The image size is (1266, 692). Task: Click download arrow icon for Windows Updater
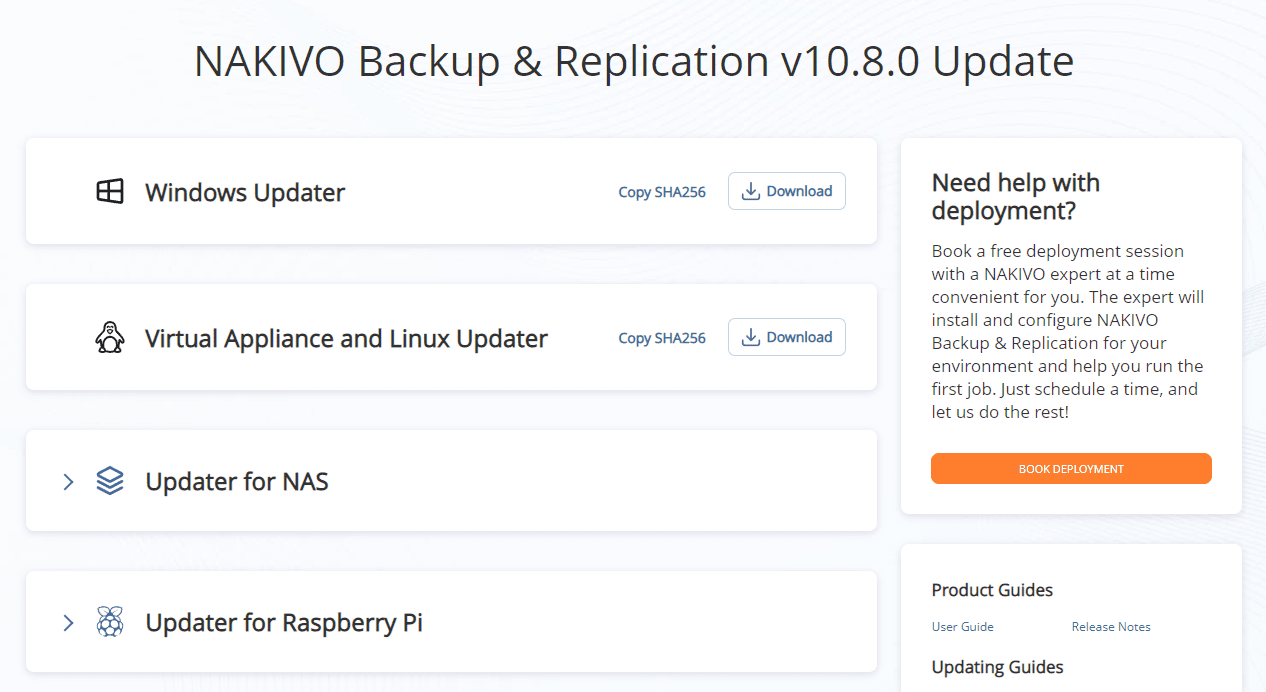[x=751, y=191]
